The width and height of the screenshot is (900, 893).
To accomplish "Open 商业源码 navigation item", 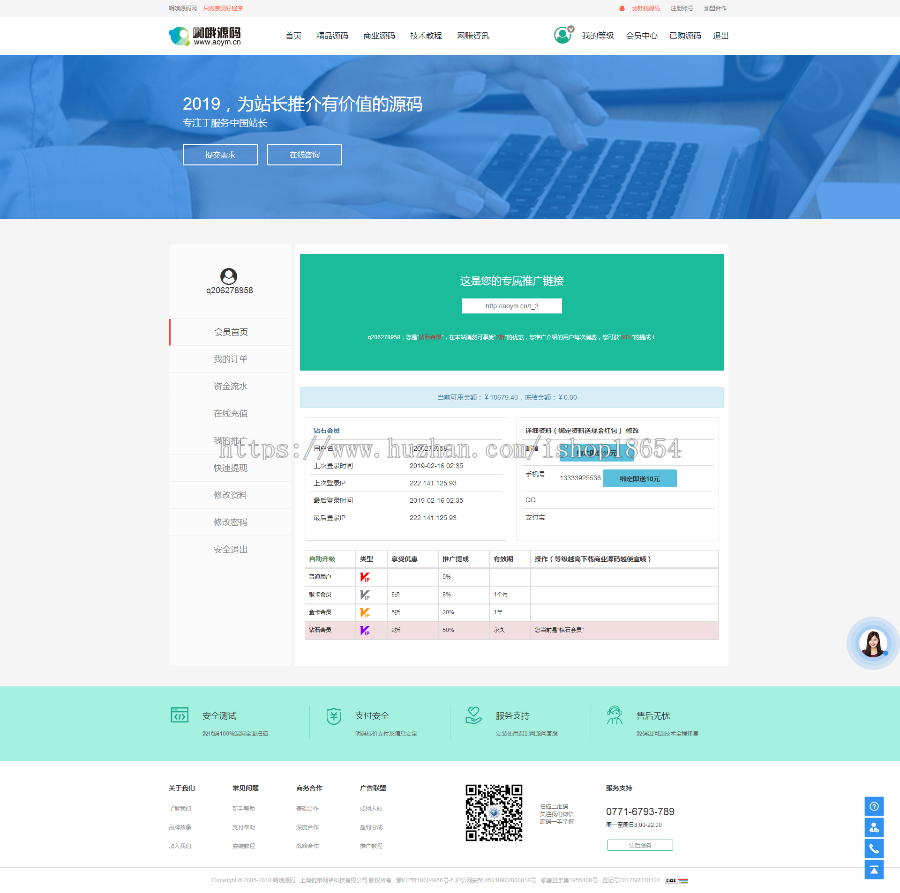I will 379,36.
